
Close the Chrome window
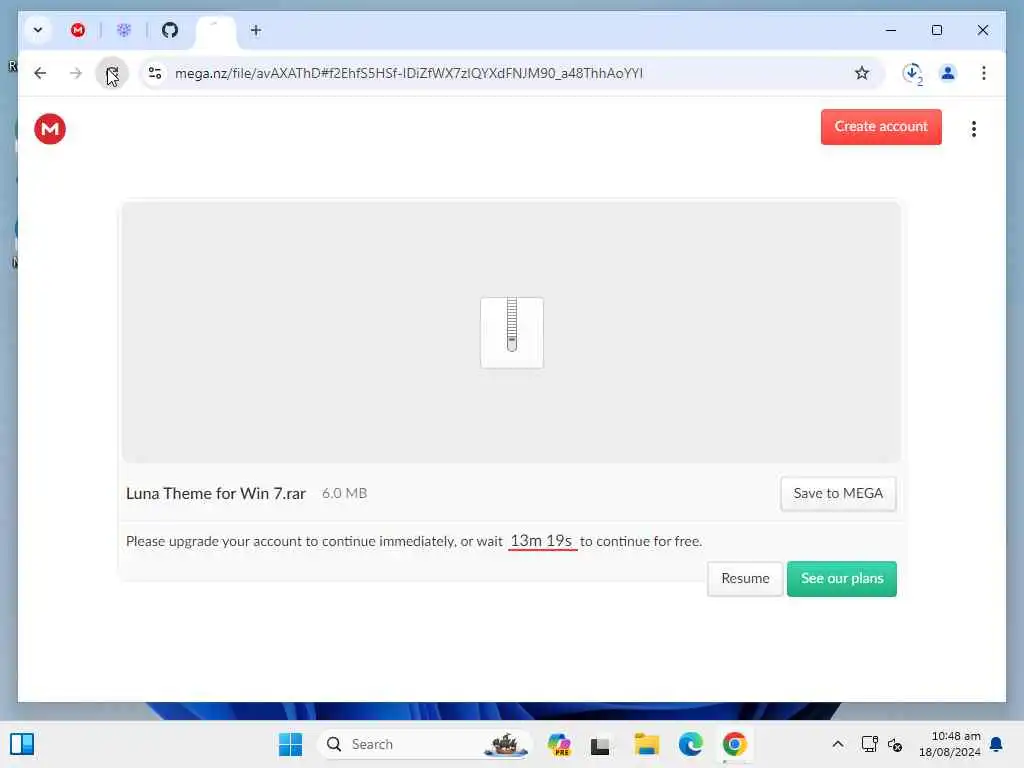pos(983,30)
